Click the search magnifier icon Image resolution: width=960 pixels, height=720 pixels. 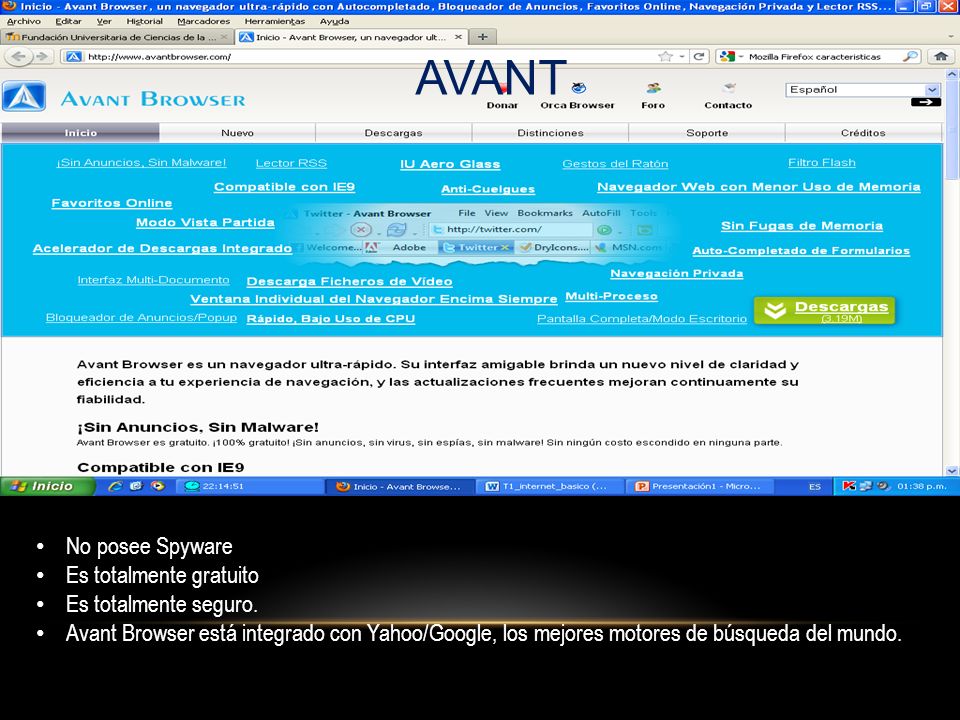click(x=910, y=56)
